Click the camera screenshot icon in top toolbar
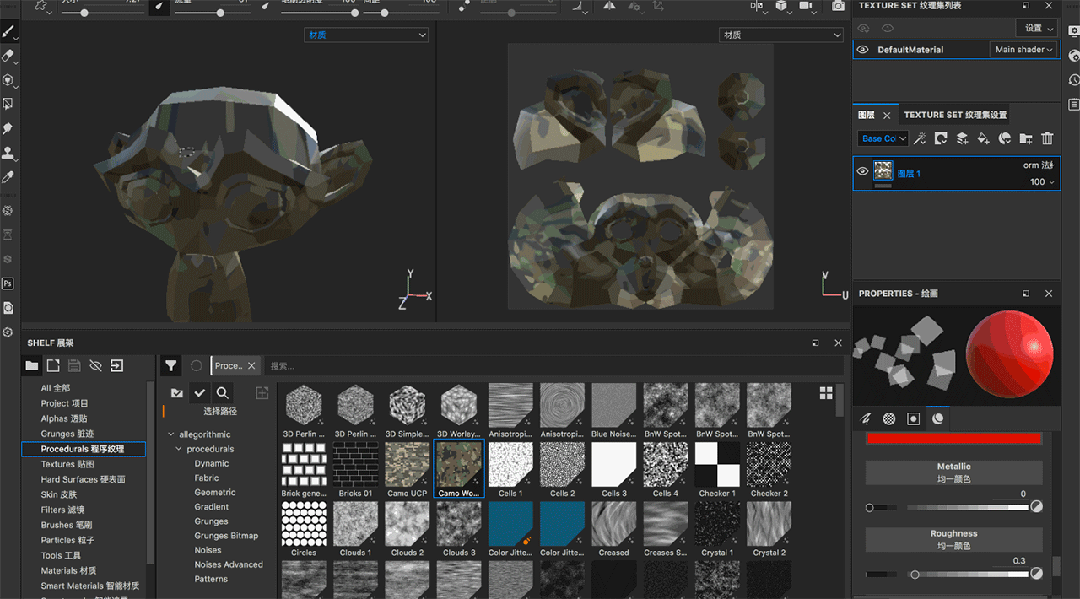1080x599 pixels. click(838, 6)
